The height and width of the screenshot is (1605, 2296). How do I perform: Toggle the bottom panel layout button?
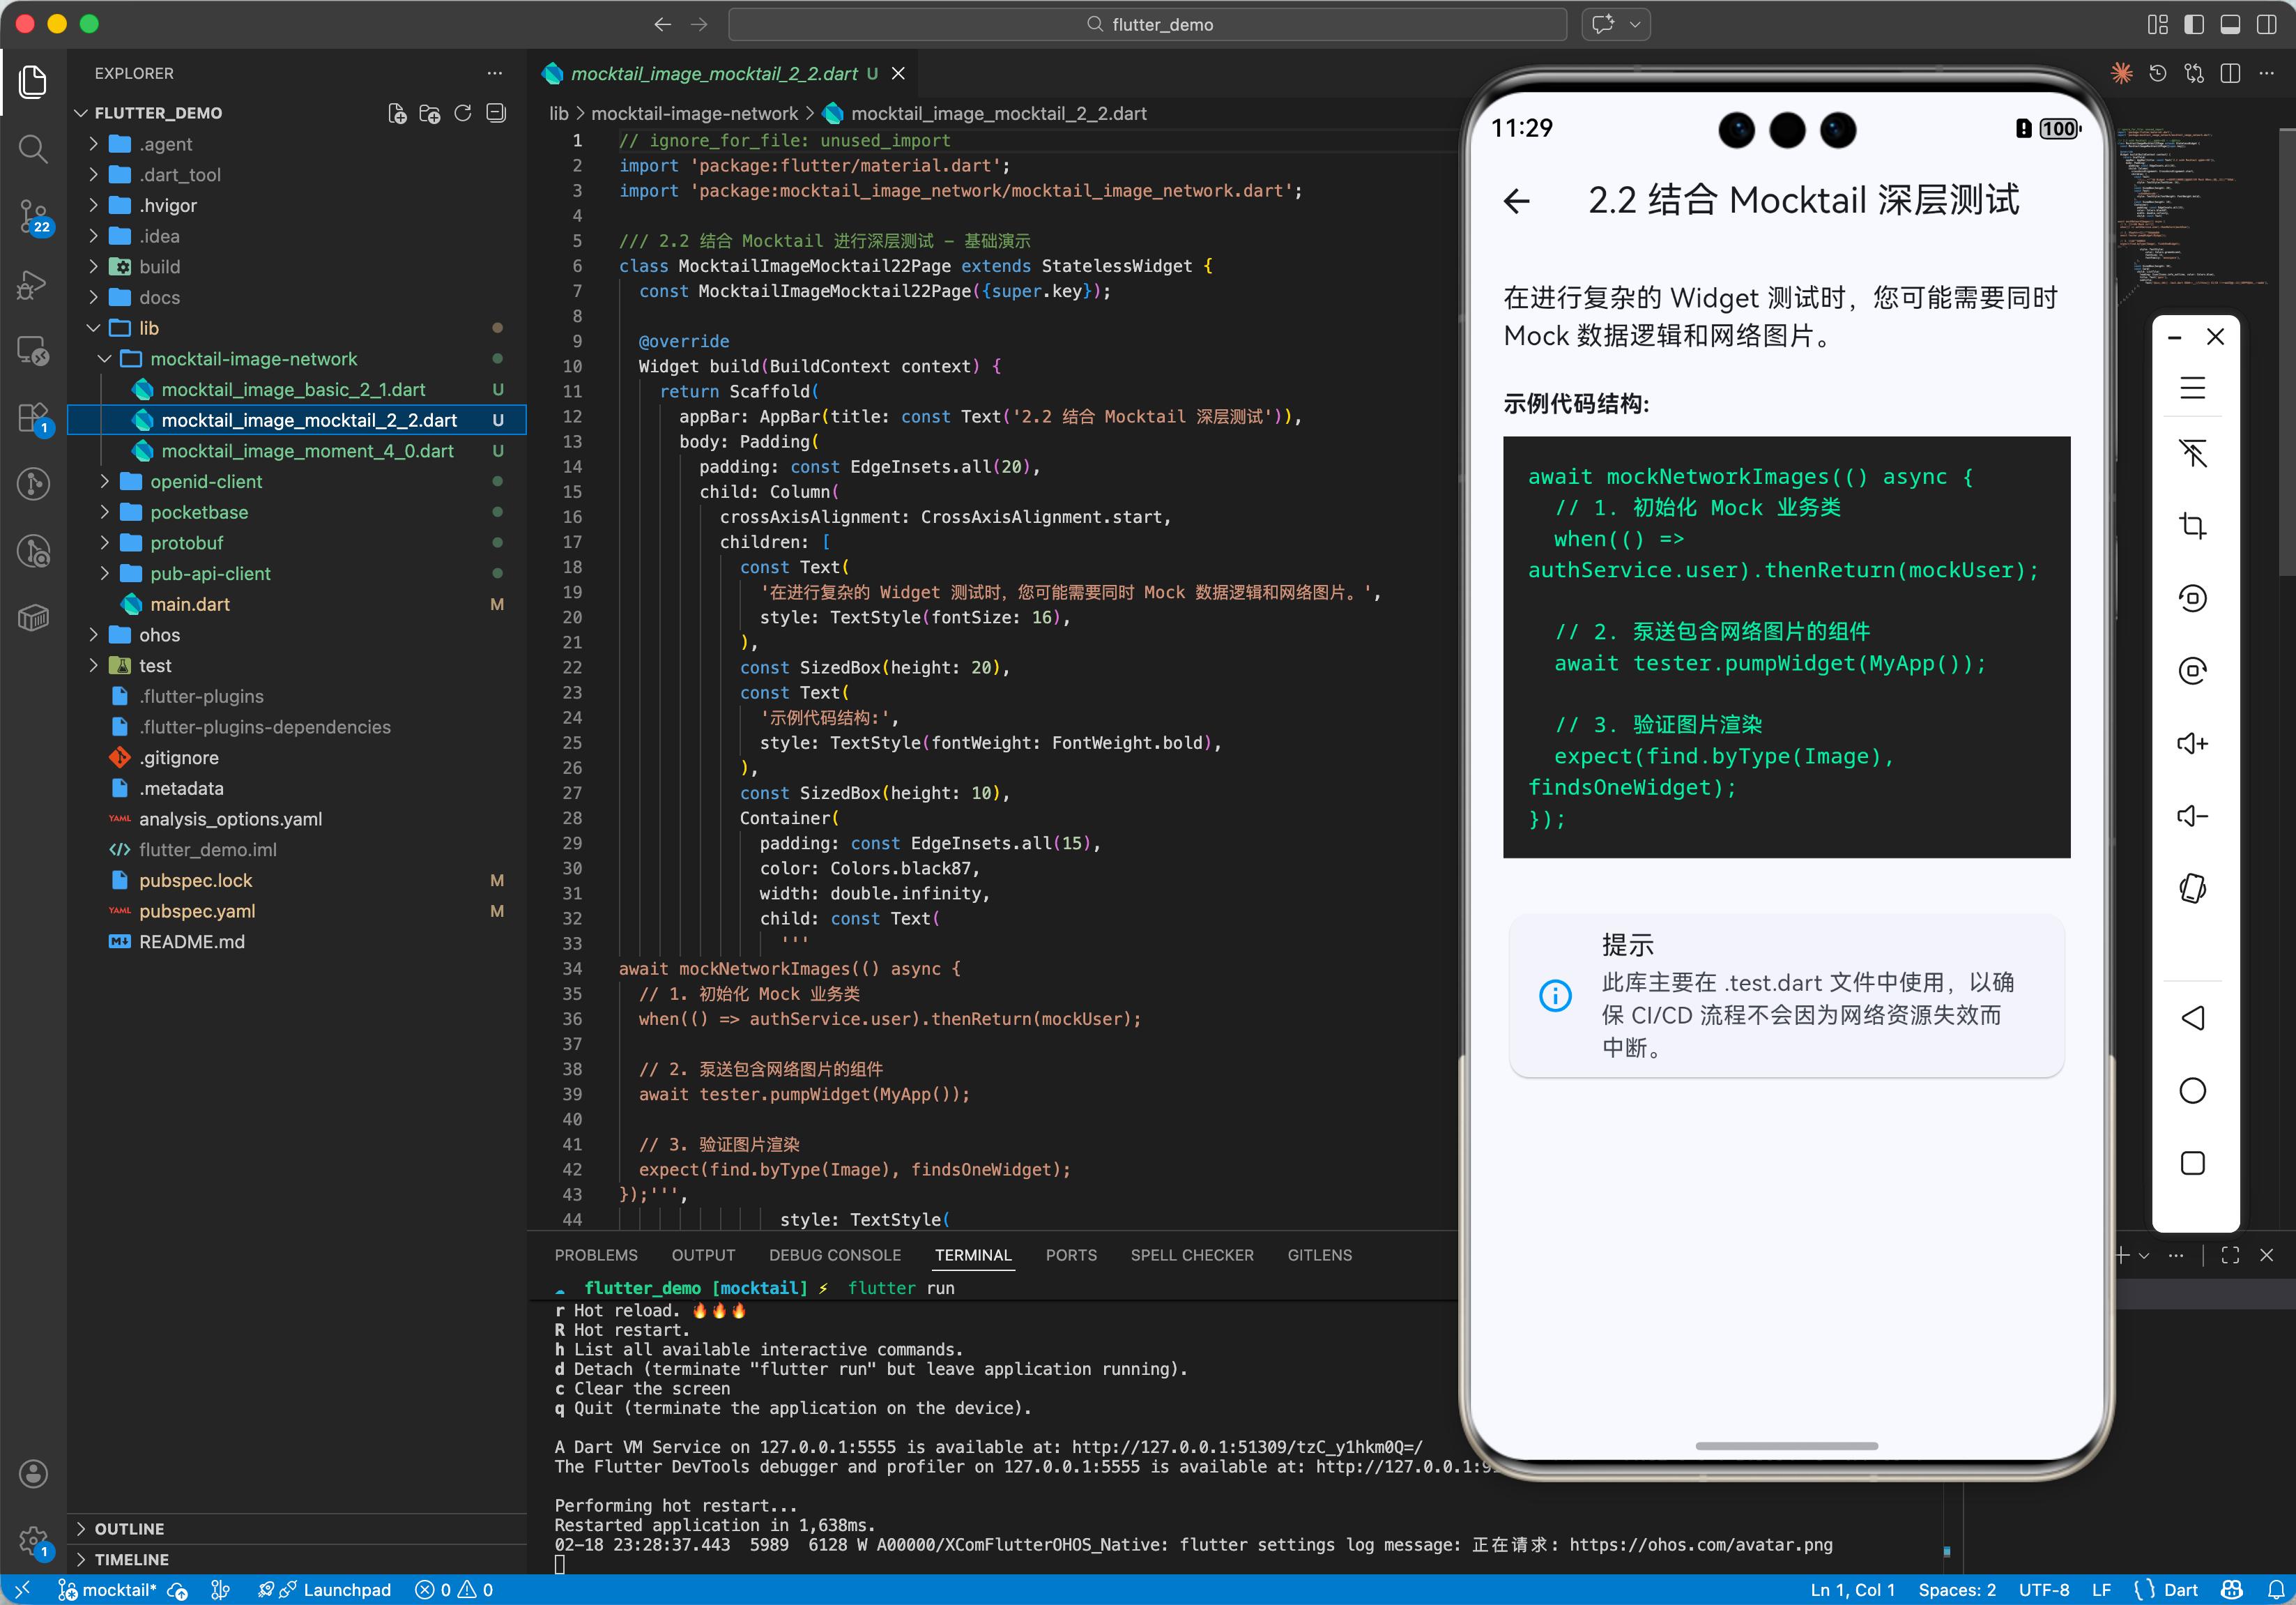[x=2230, y=24]
